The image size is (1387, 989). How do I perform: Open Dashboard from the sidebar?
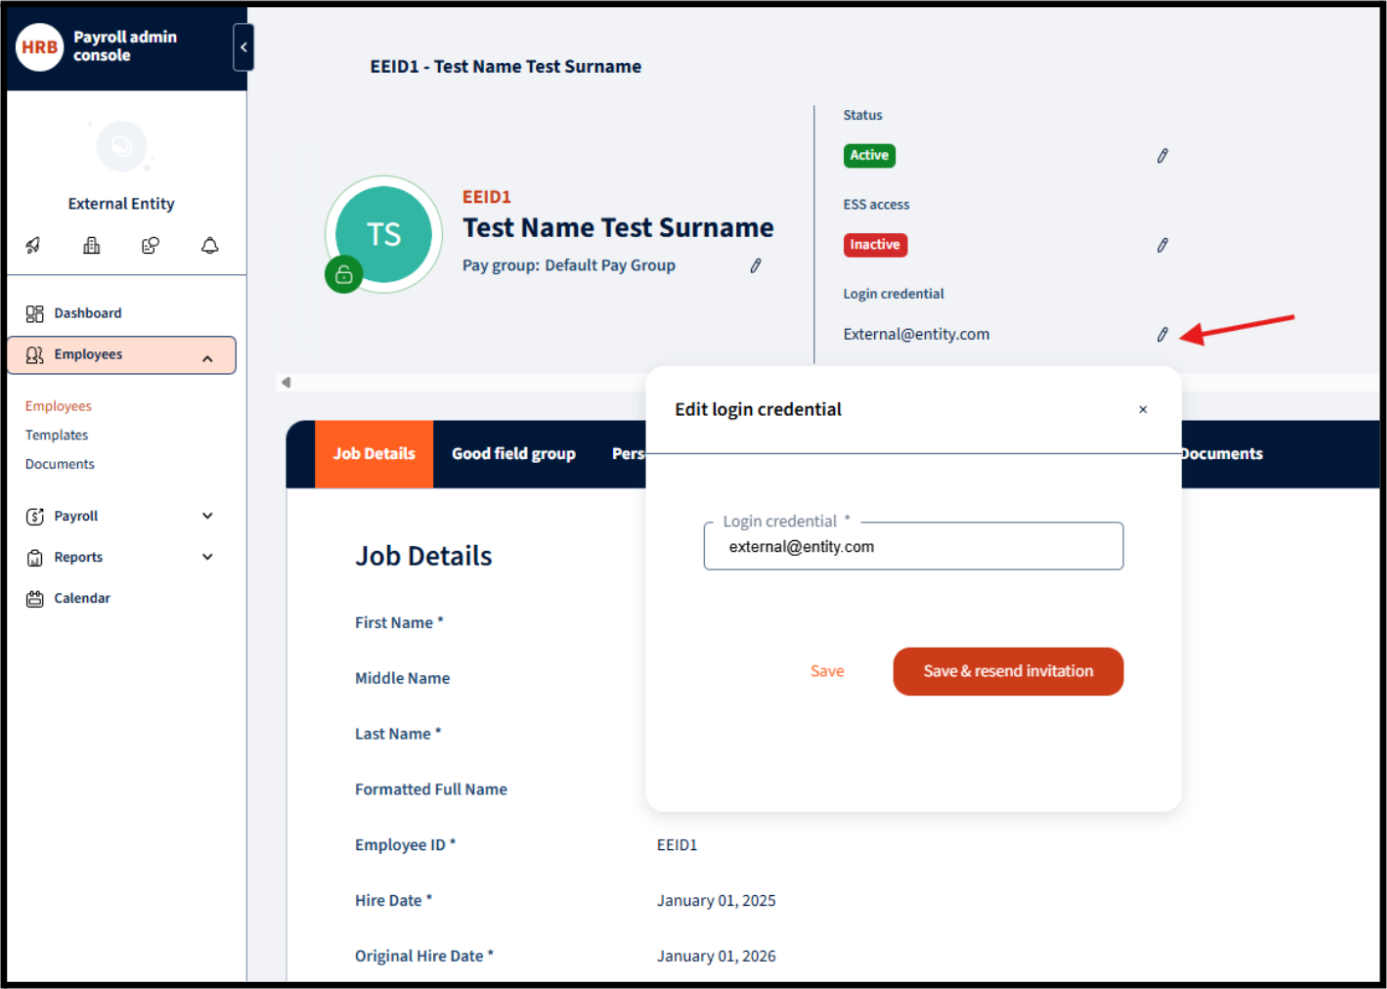(88, 313)
